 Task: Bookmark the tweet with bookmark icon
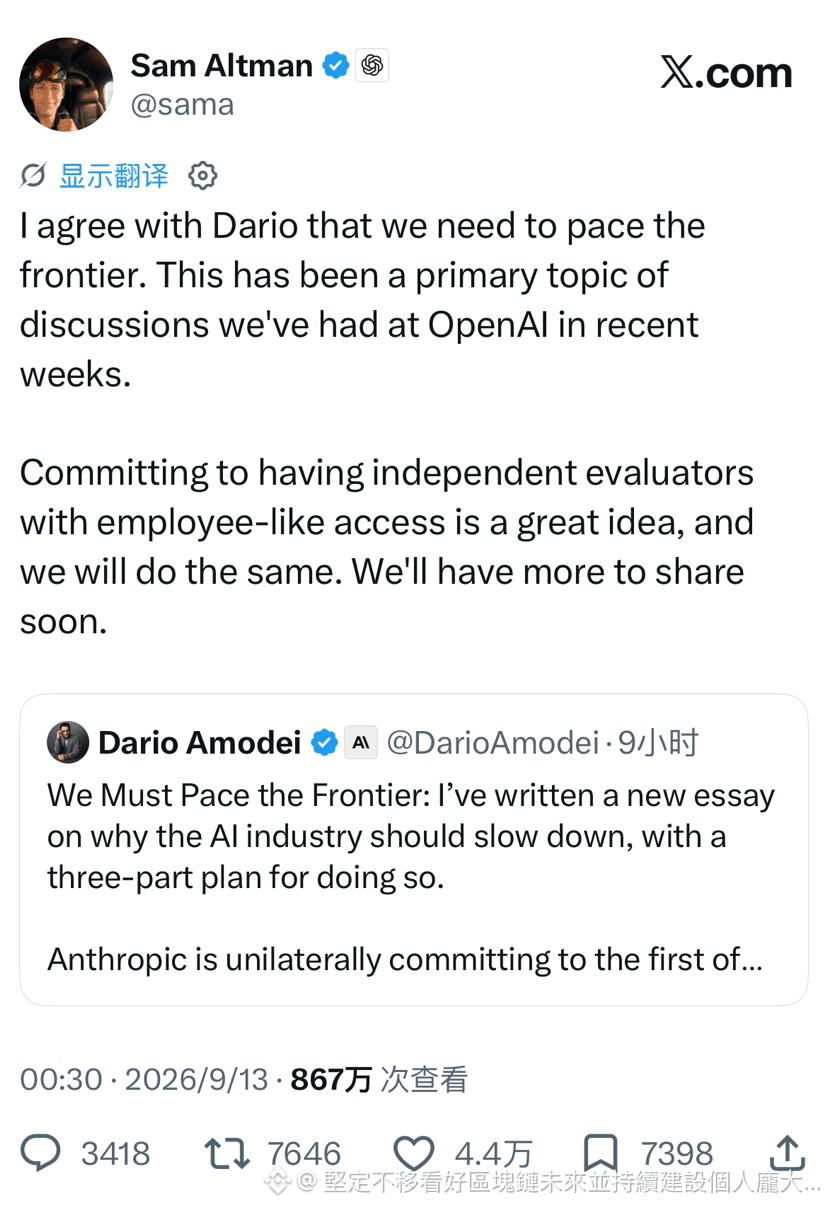[x=600, y=1153]
